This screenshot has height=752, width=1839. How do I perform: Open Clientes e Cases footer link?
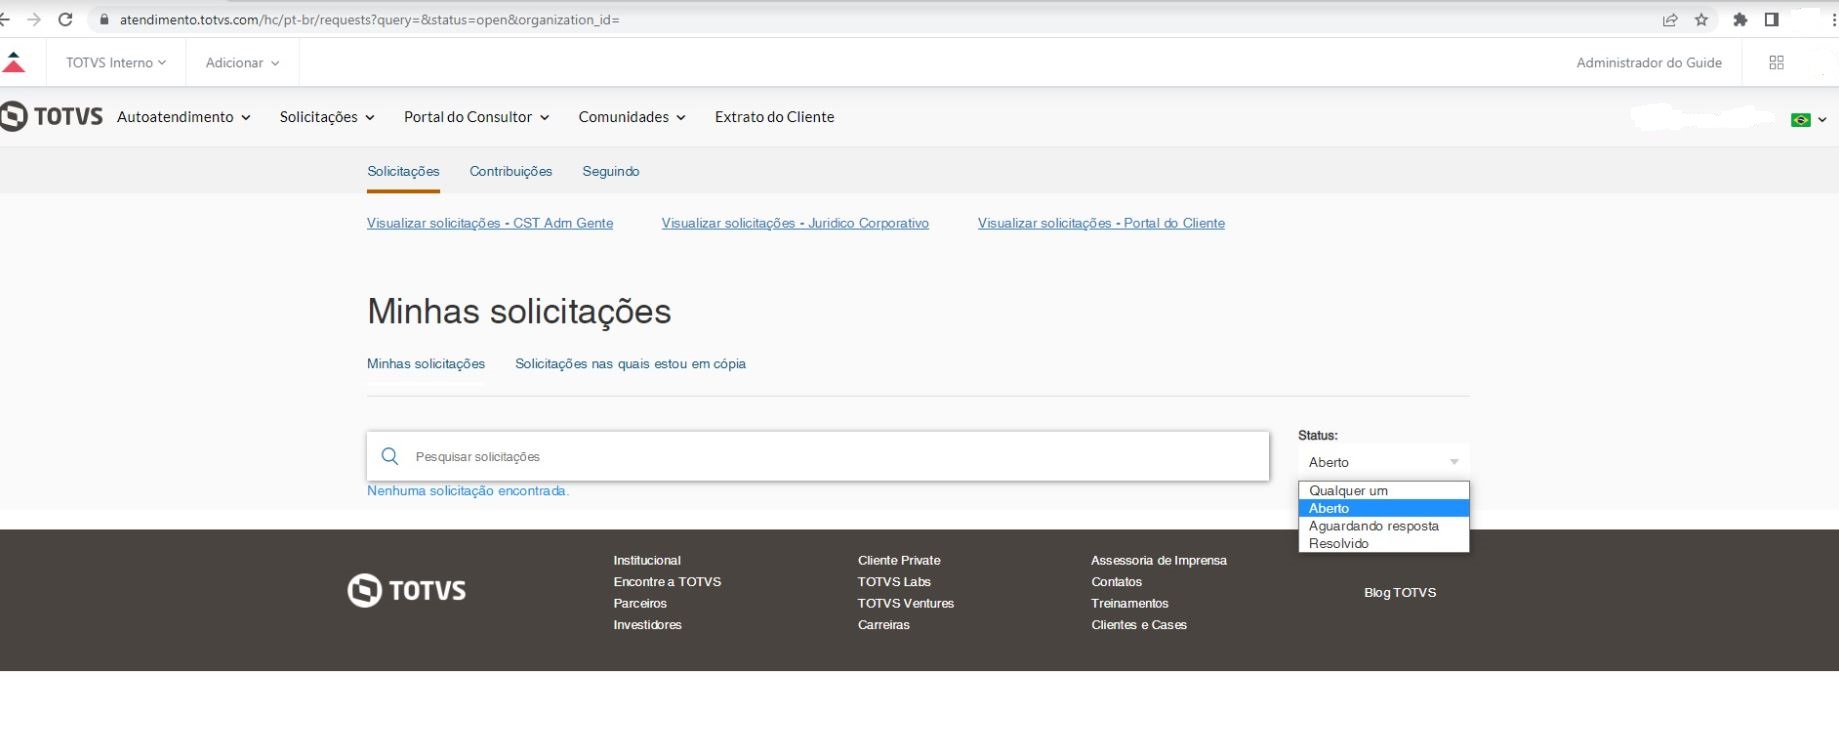click(x=1139, y=625)
